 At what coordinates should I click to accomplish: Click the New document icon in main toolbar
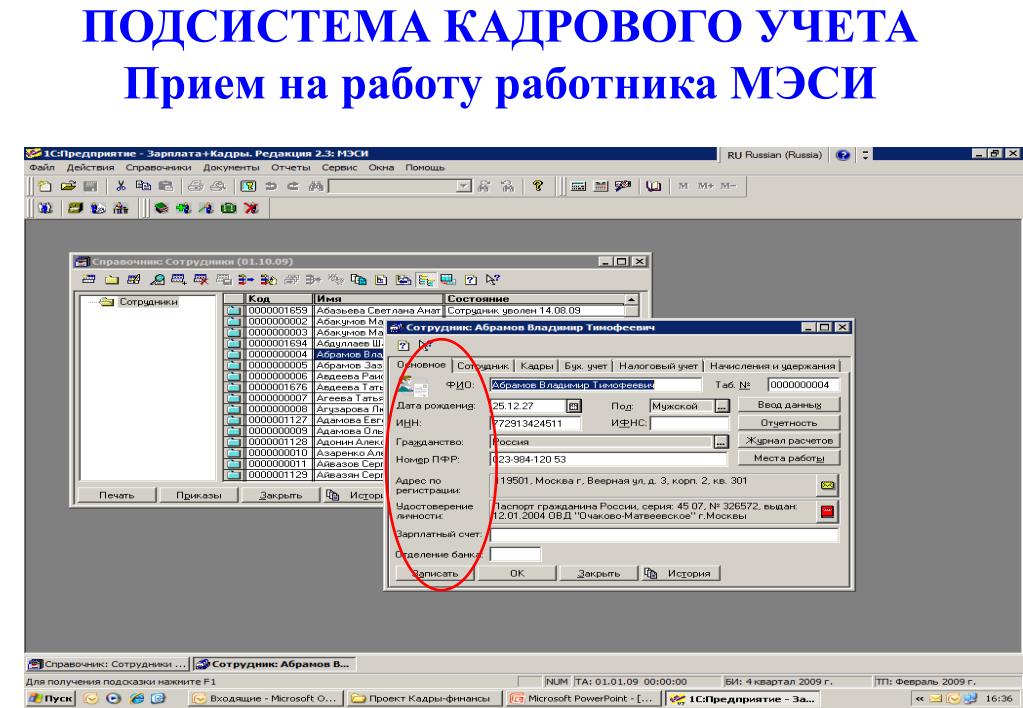(x=45, y=186)
